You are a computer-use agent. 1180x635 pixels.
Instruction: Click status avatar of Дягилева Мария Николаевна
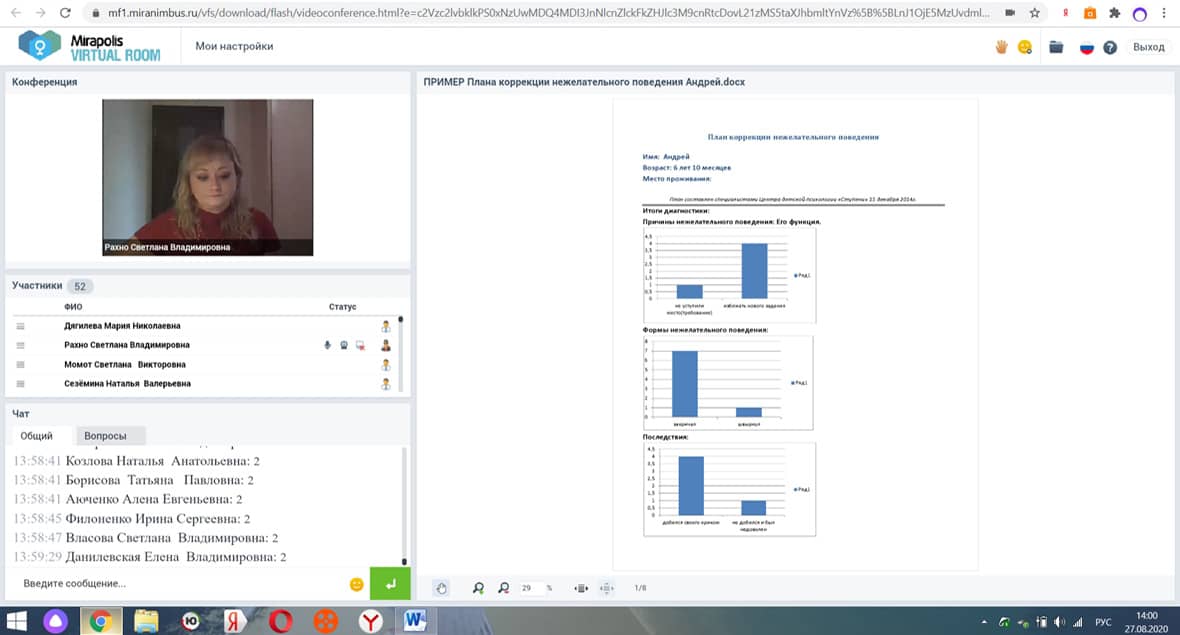pos(385,326)
